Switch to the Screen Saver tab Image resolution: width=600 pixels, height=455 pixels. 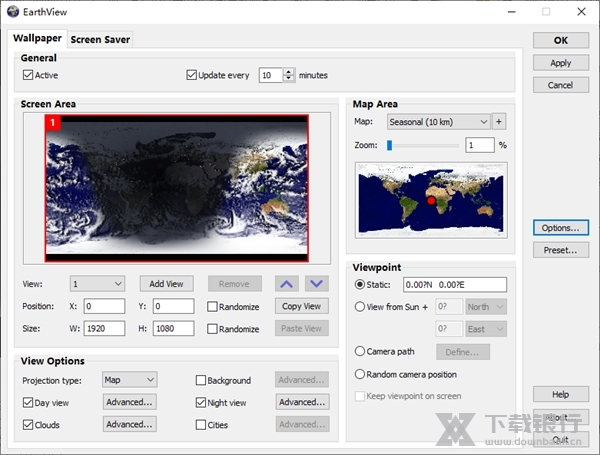tap(100, 39)
